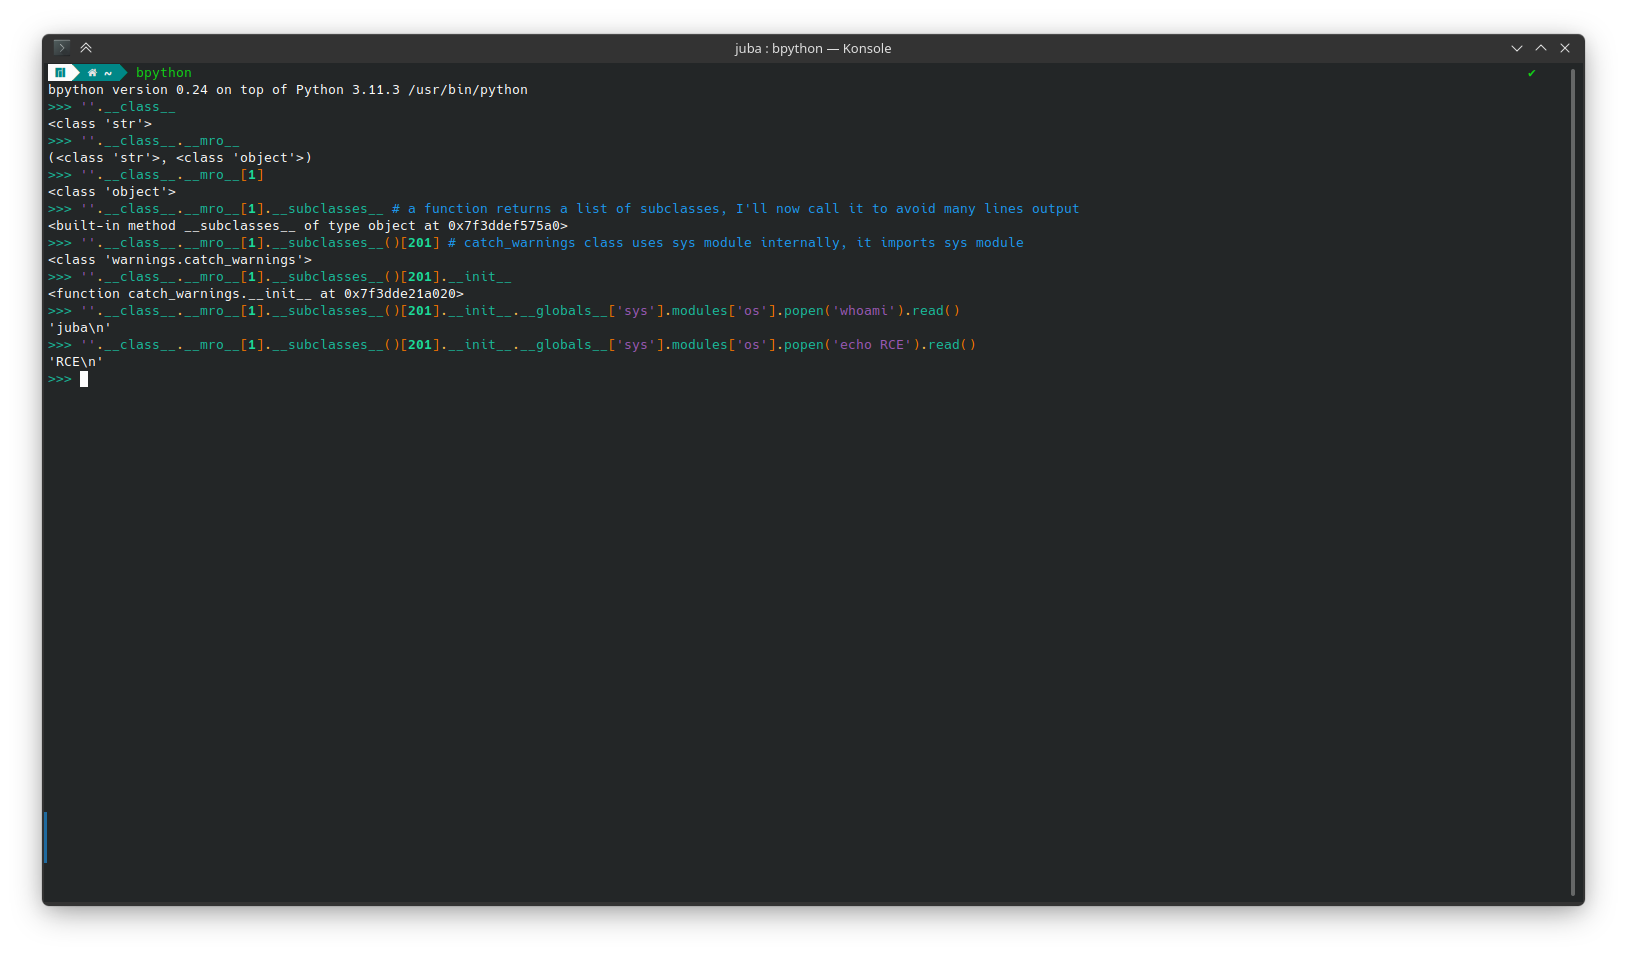Click the function catch_warnings.__init__ output line

coord(256,294)
